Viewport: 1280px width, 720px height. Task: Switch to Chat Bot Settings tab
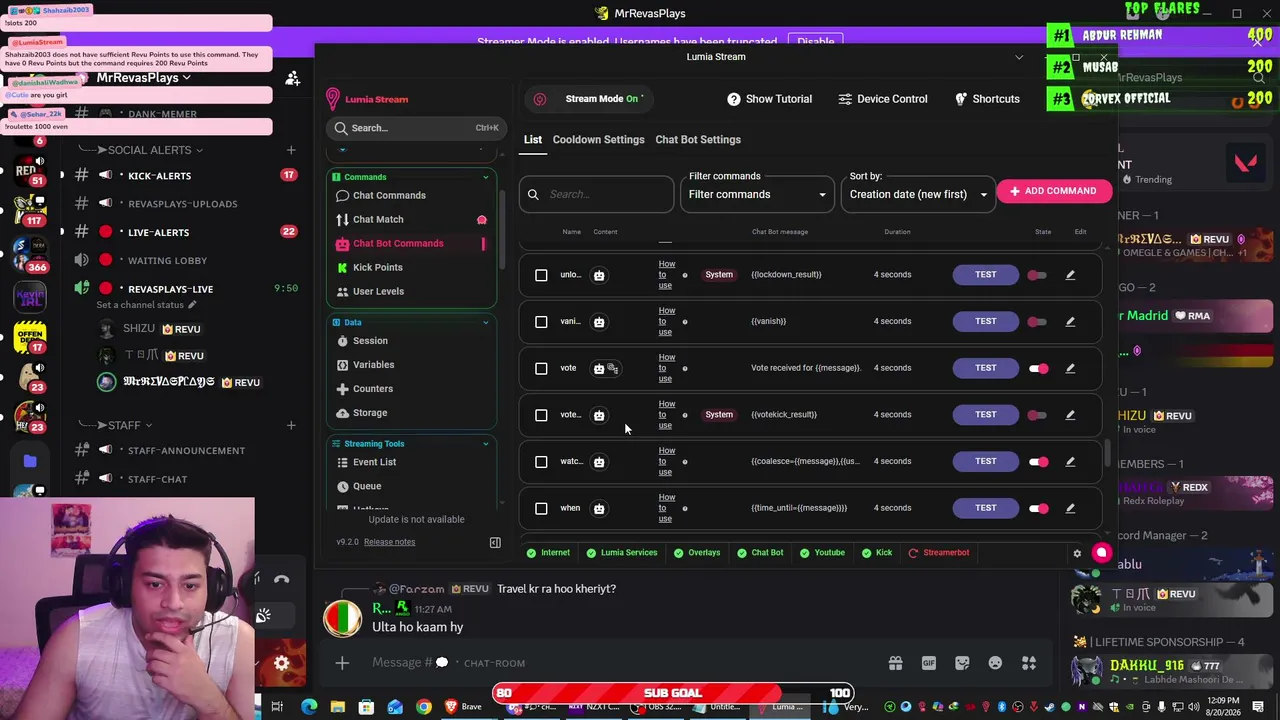tap(698, 139)
